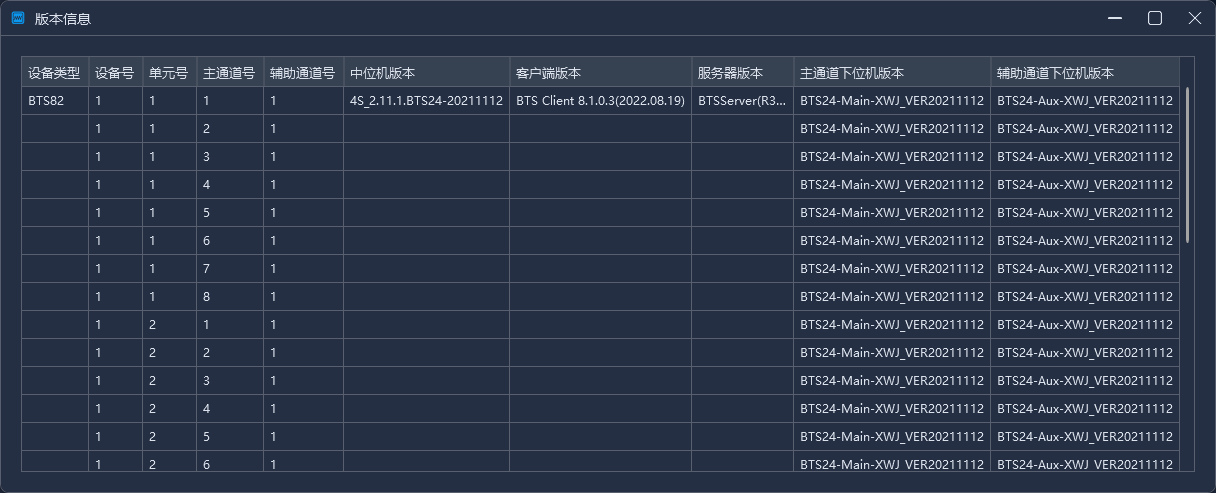Screen dimensions: 1216x493
Task: Select the BTS Client 8.1.0.3 cell
Action: coord(600,101)
